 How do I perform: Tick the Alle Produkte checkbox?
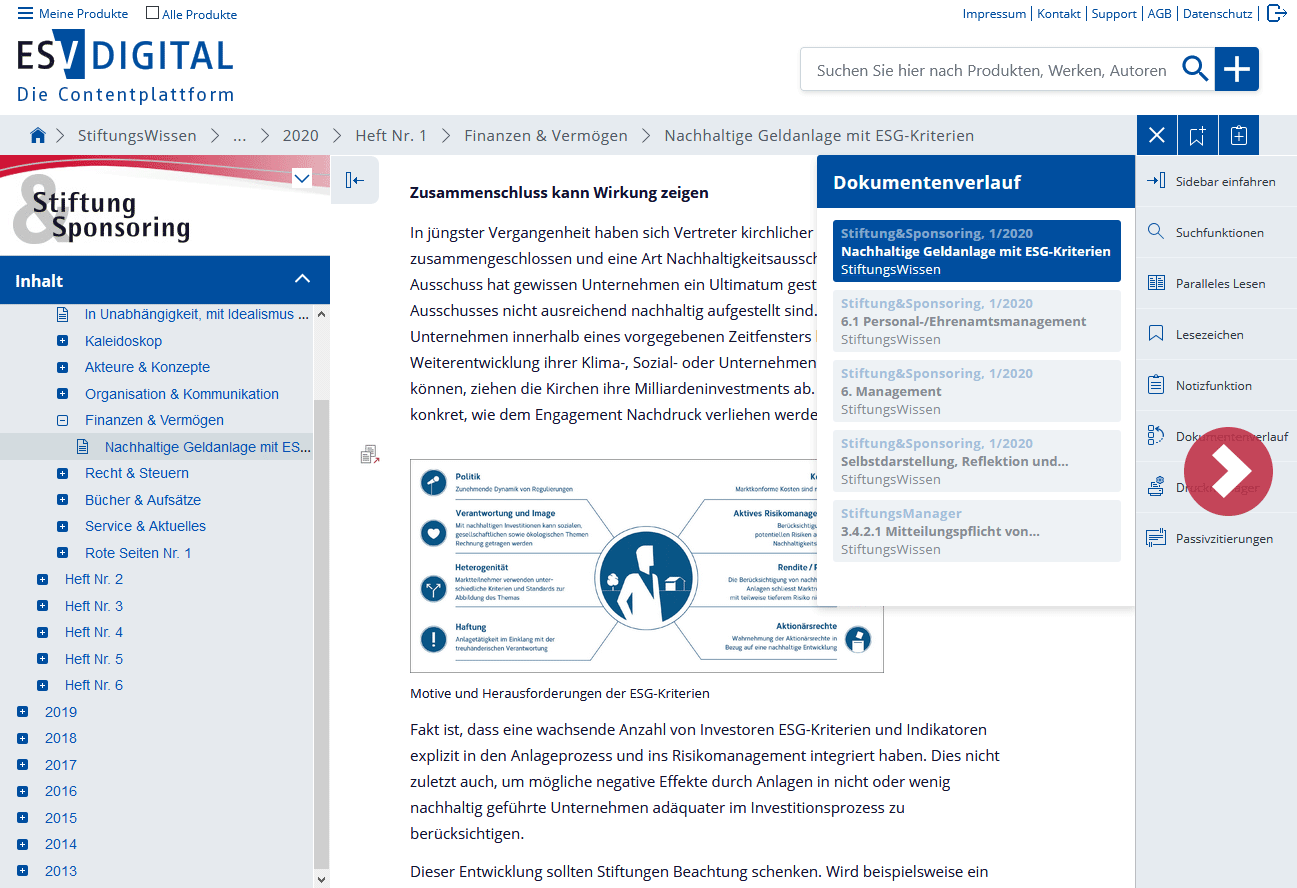point(152,13)
